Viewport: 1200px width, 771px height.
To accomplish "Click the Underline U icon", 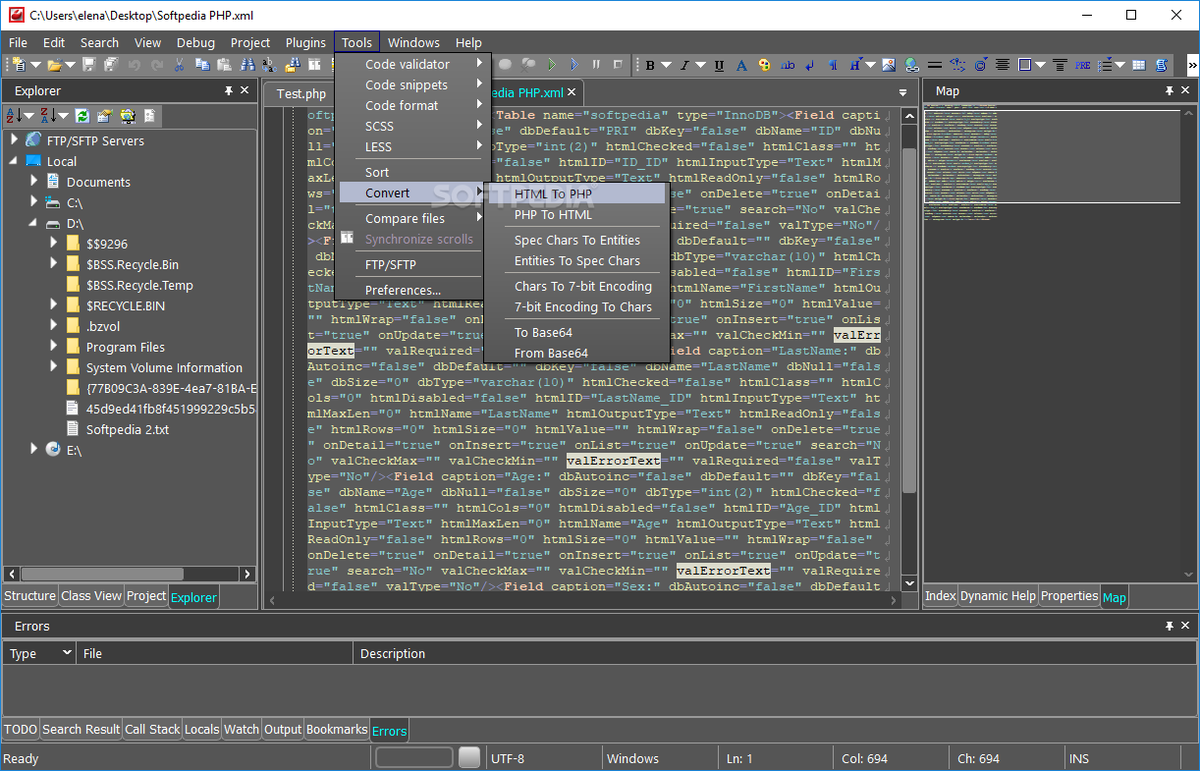I will (x=719, y=65).
